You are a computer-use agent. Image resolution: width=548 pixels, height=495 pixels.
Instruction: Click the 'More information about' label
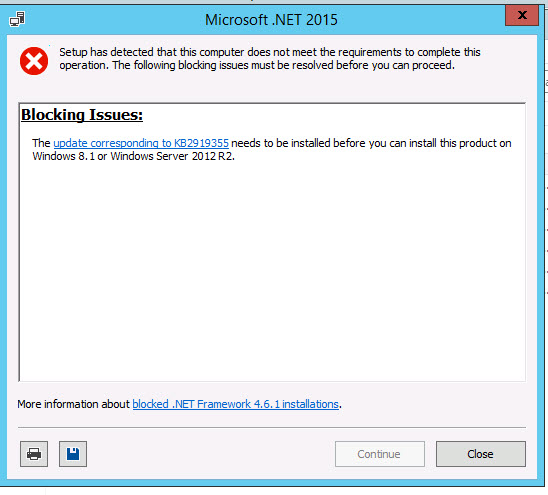[73, 404]
